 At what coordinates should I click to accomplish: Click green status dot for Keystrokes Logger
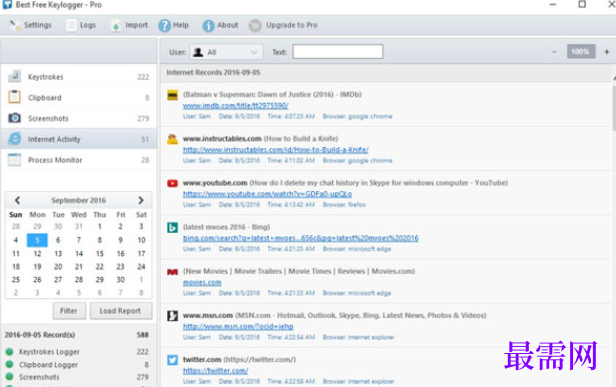pos(10,352)
